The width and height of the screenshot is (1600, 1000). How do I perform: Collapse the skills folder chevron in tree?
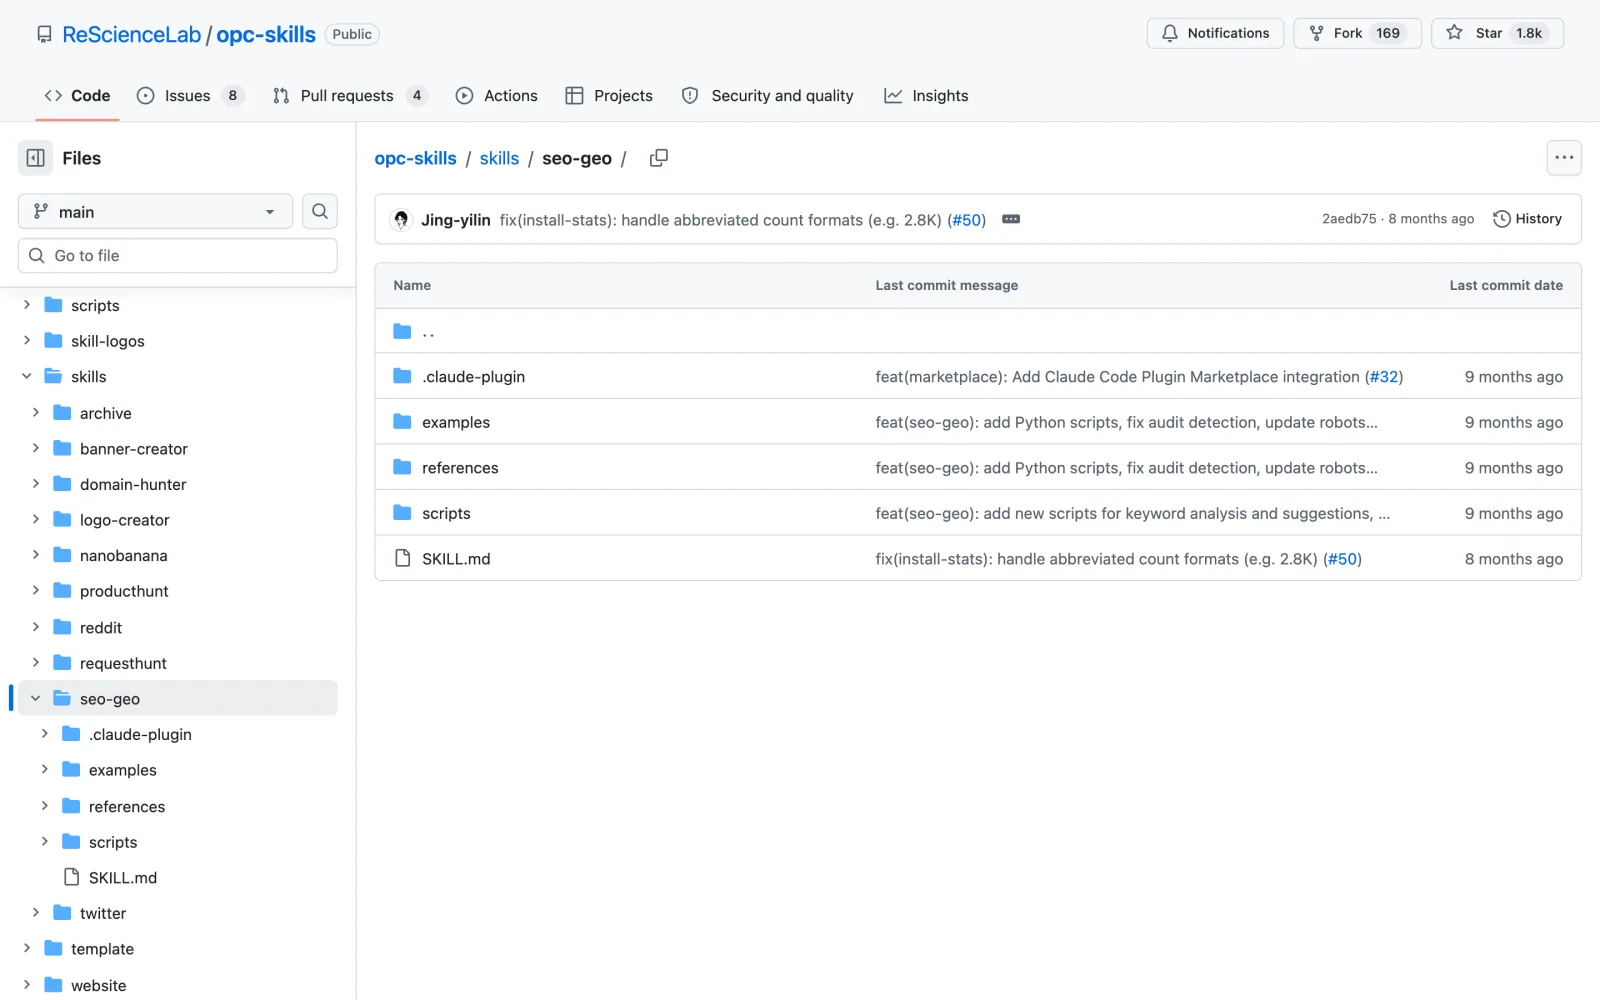[x=27, y=376]
